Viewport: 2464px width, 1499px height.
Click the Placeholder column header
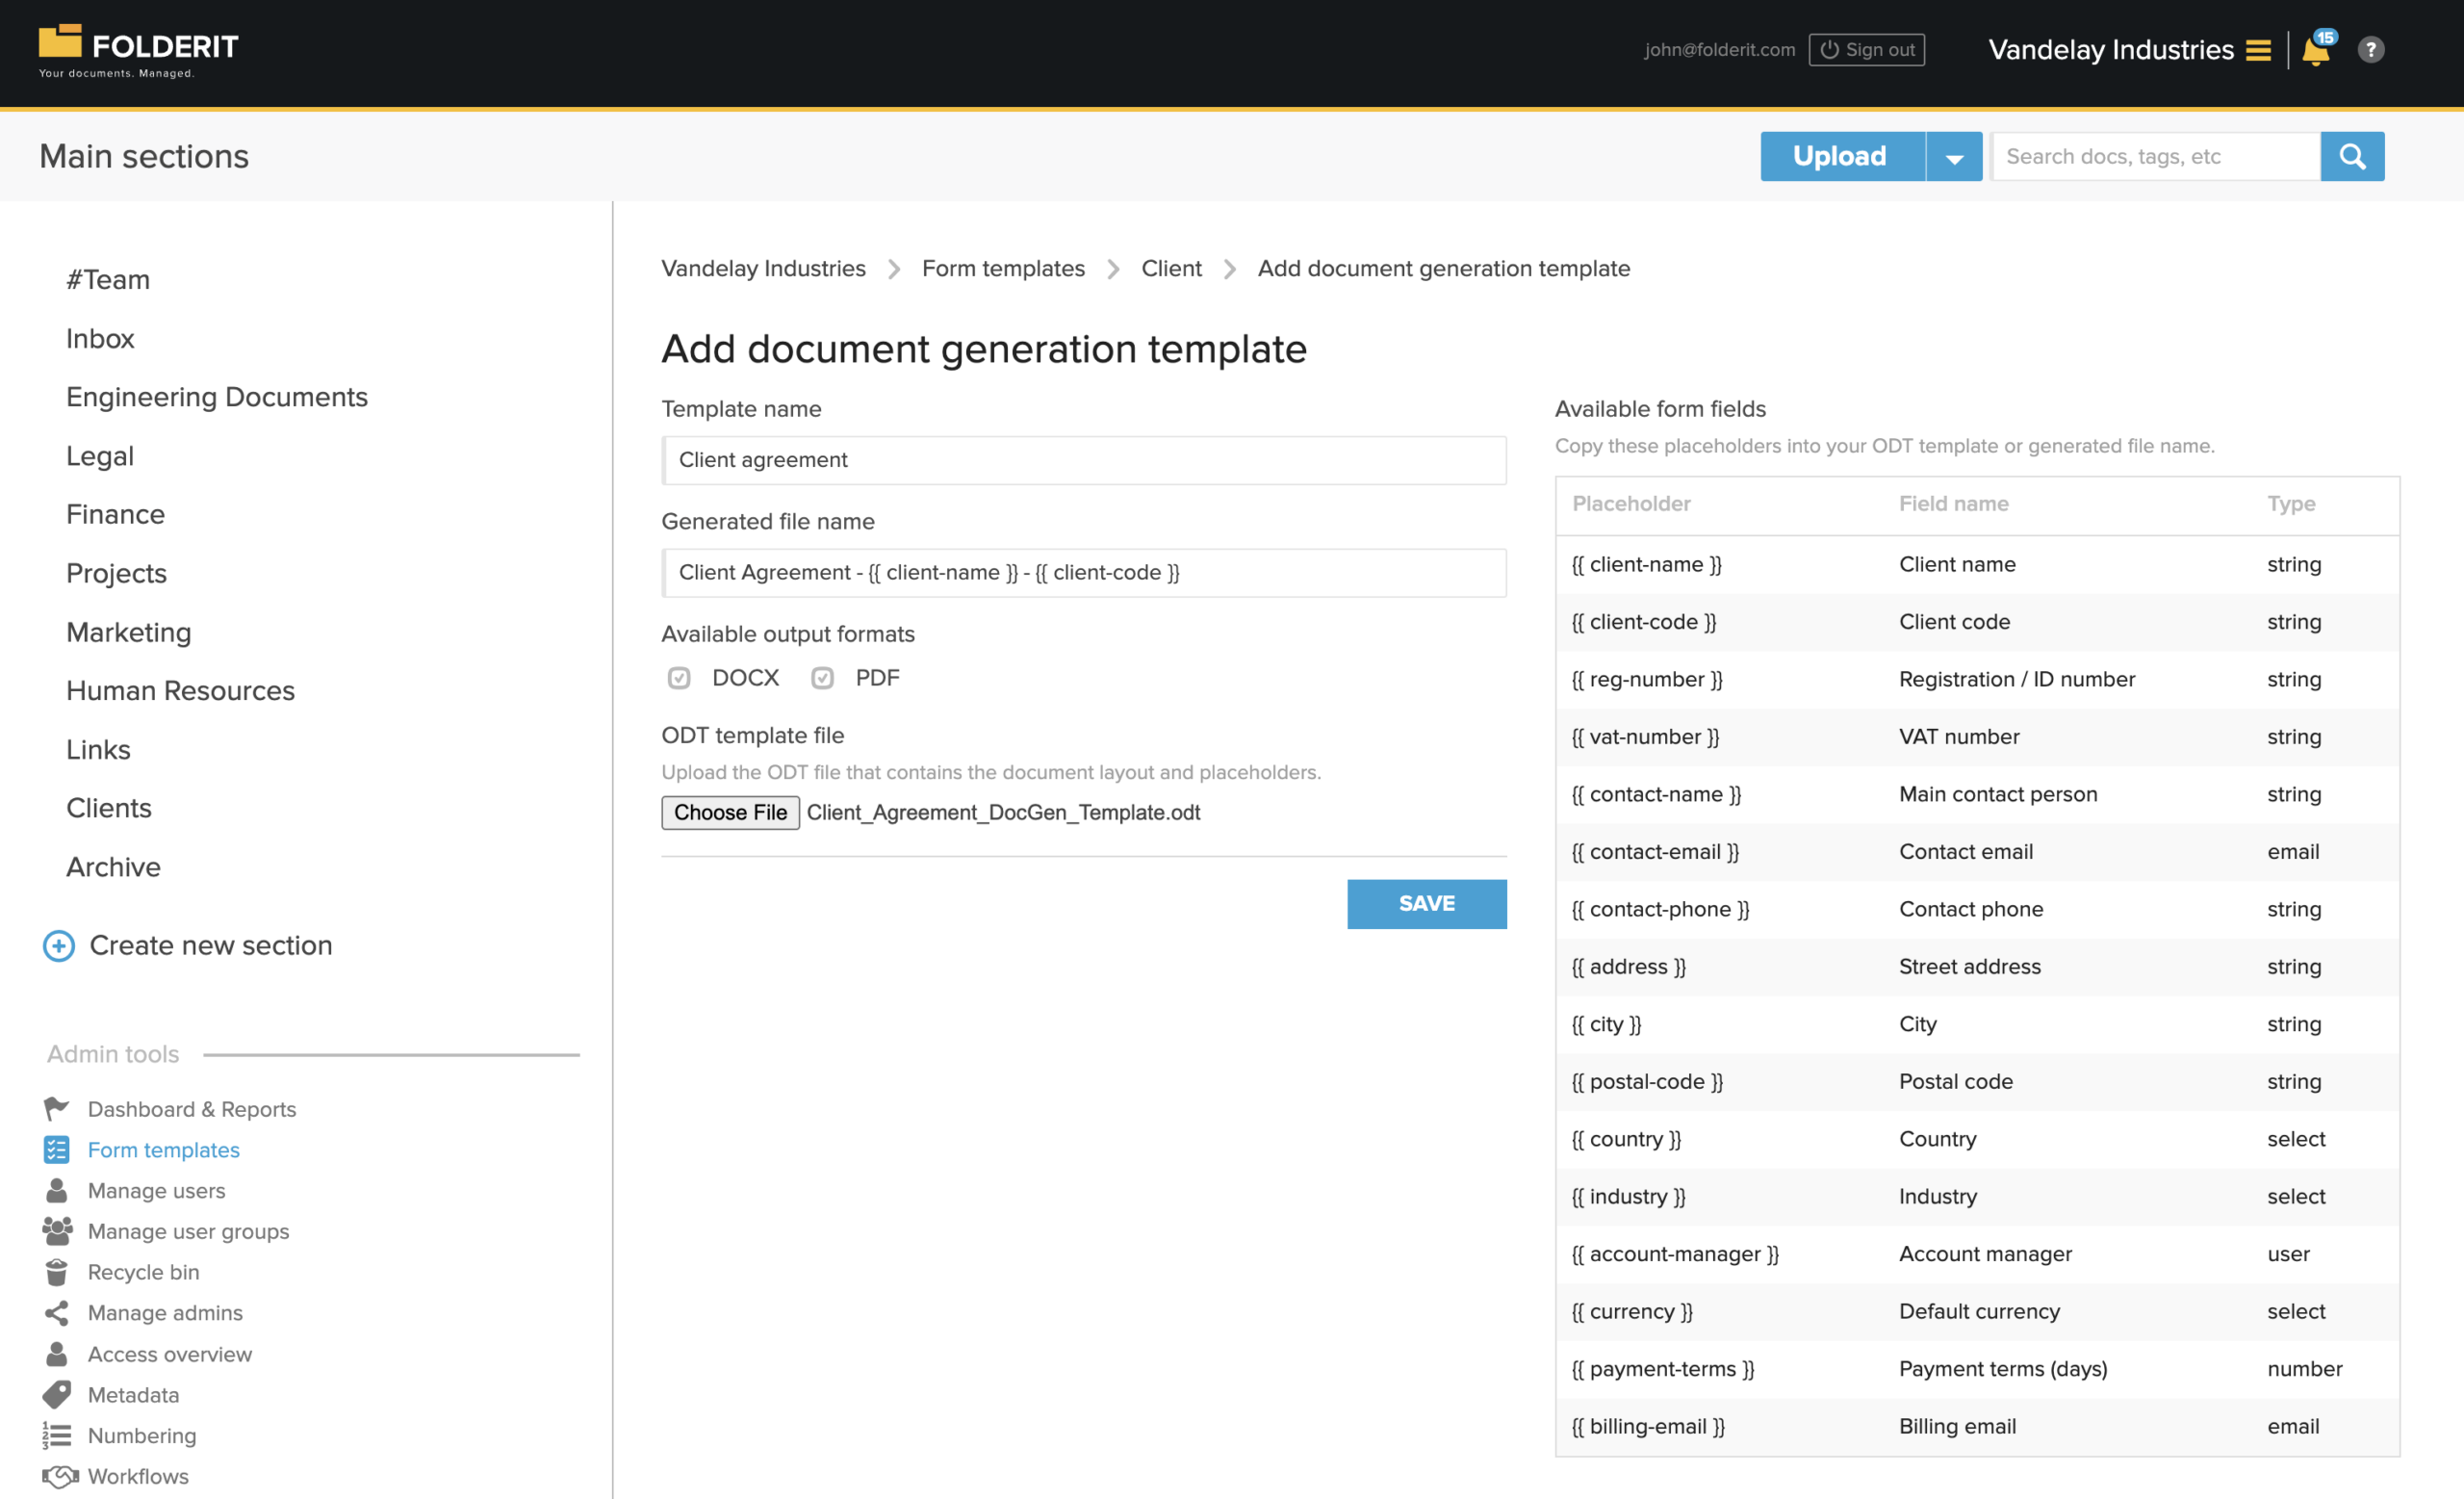tap(1631, 504)
